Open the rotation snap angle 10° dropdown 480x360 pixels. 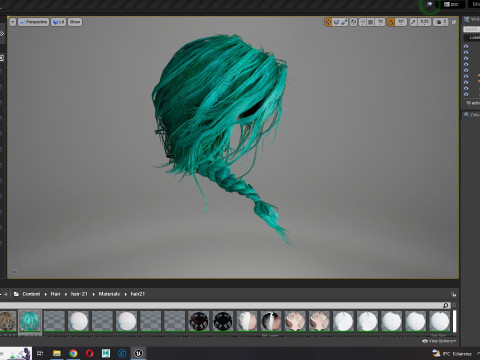(401, 22)
